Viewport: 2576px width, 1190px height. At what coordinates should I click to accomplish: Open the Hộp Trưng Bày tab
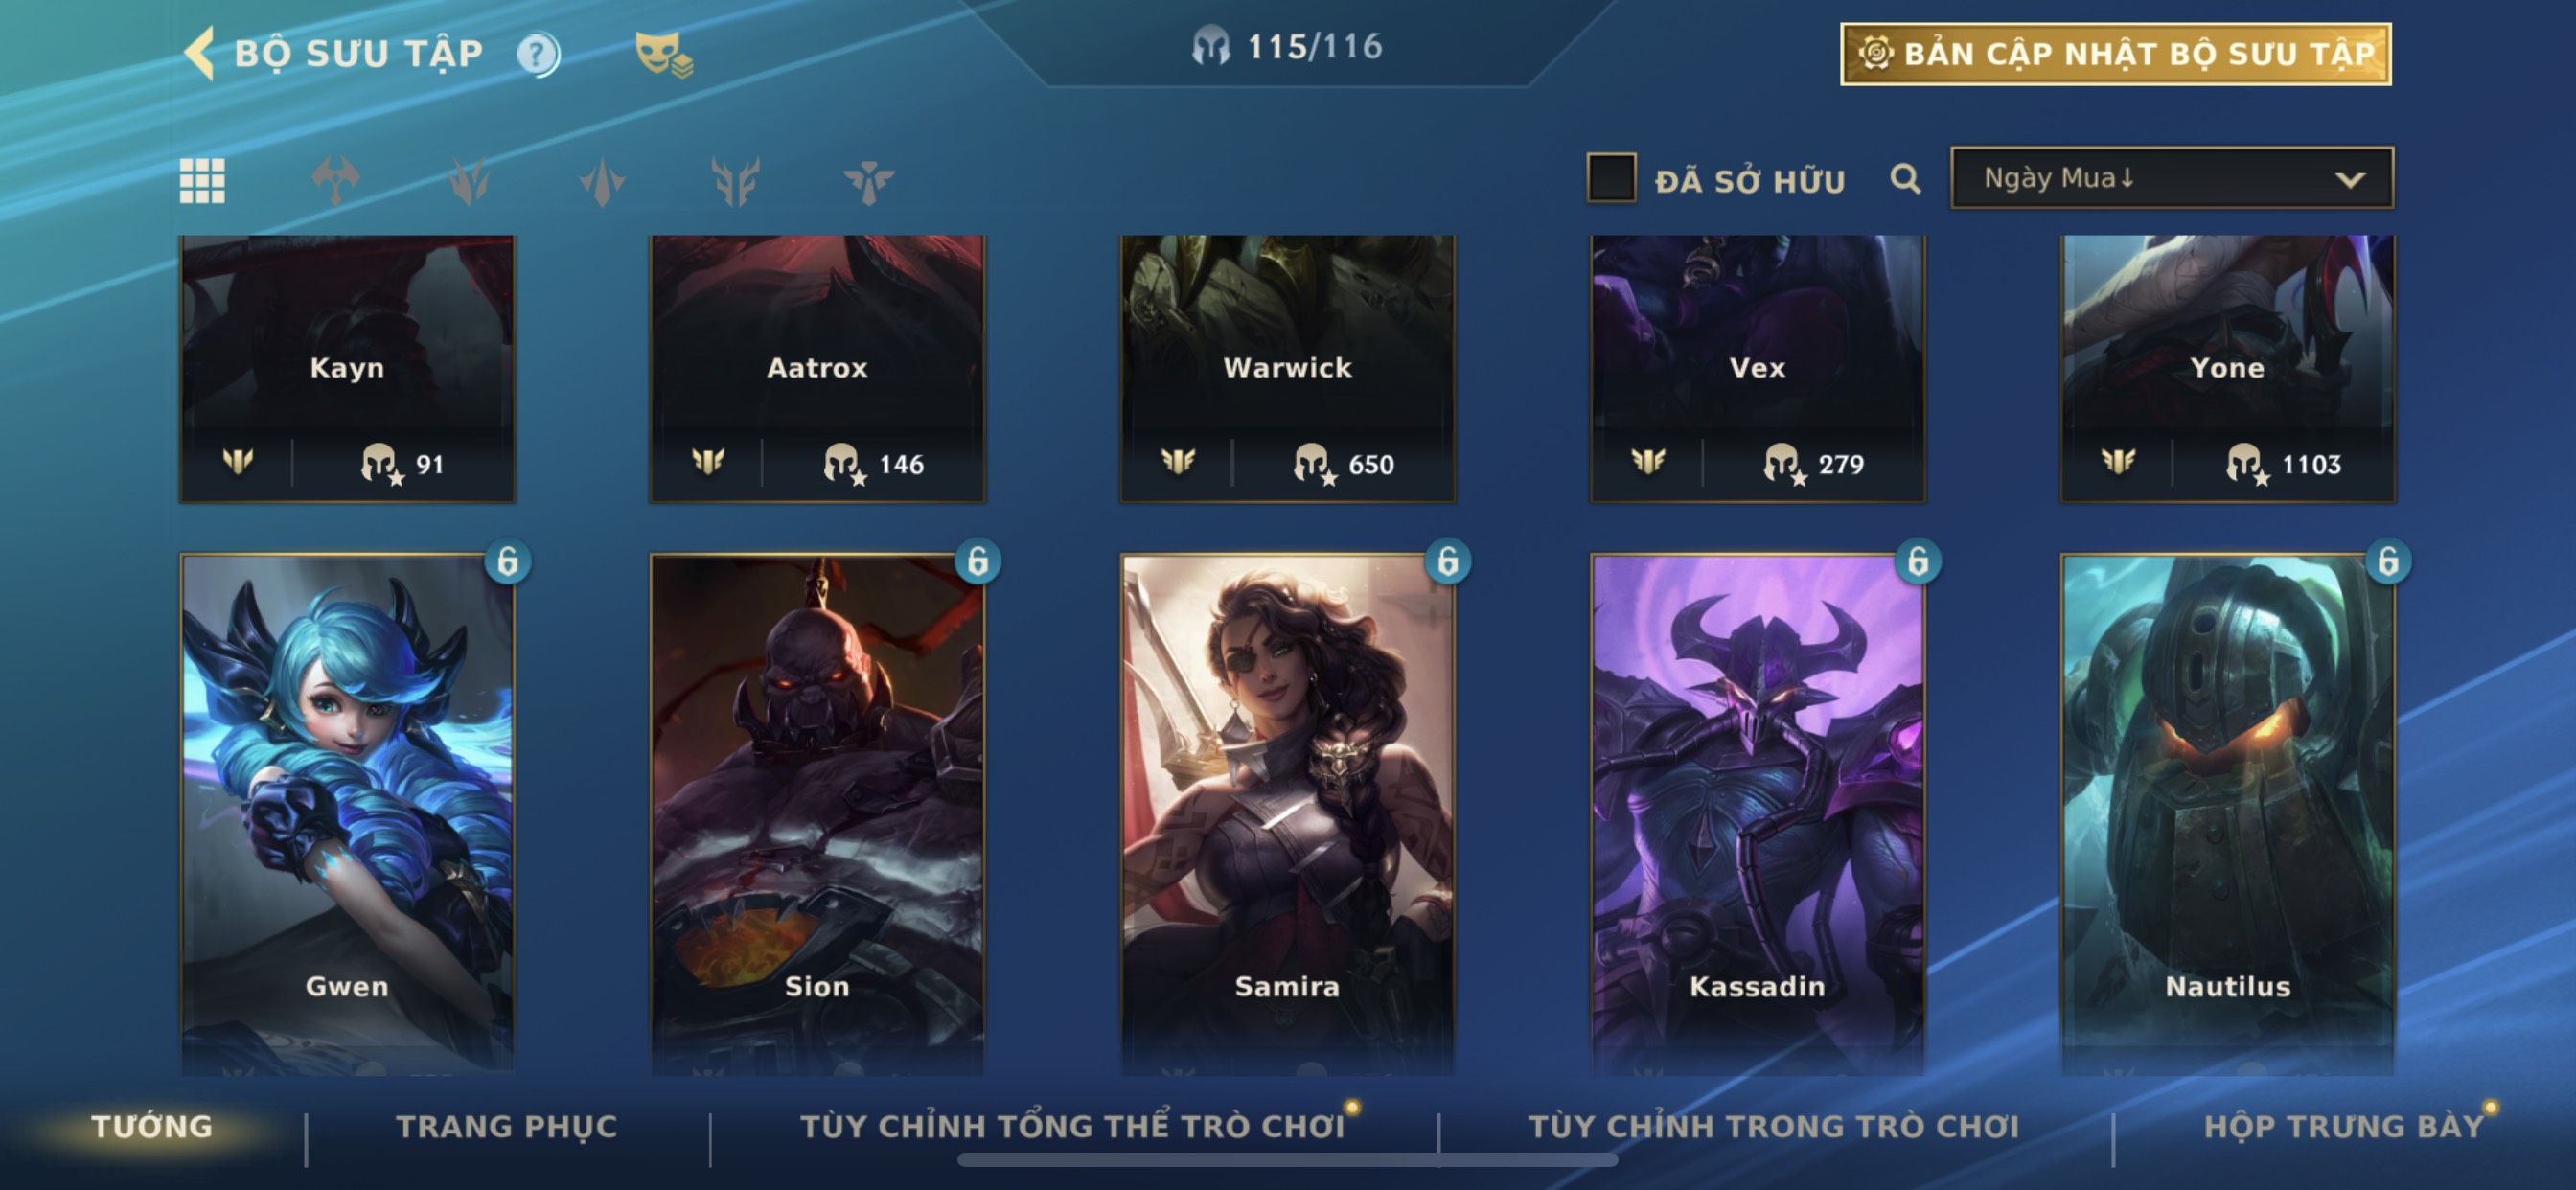pyautogui.click(x=2343, y=1126)
